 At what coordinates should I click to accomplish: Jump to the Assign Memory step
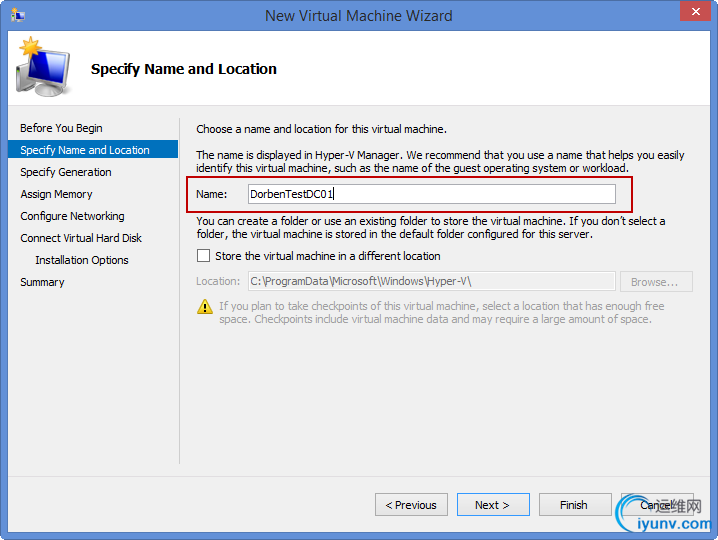pos(56,194)
